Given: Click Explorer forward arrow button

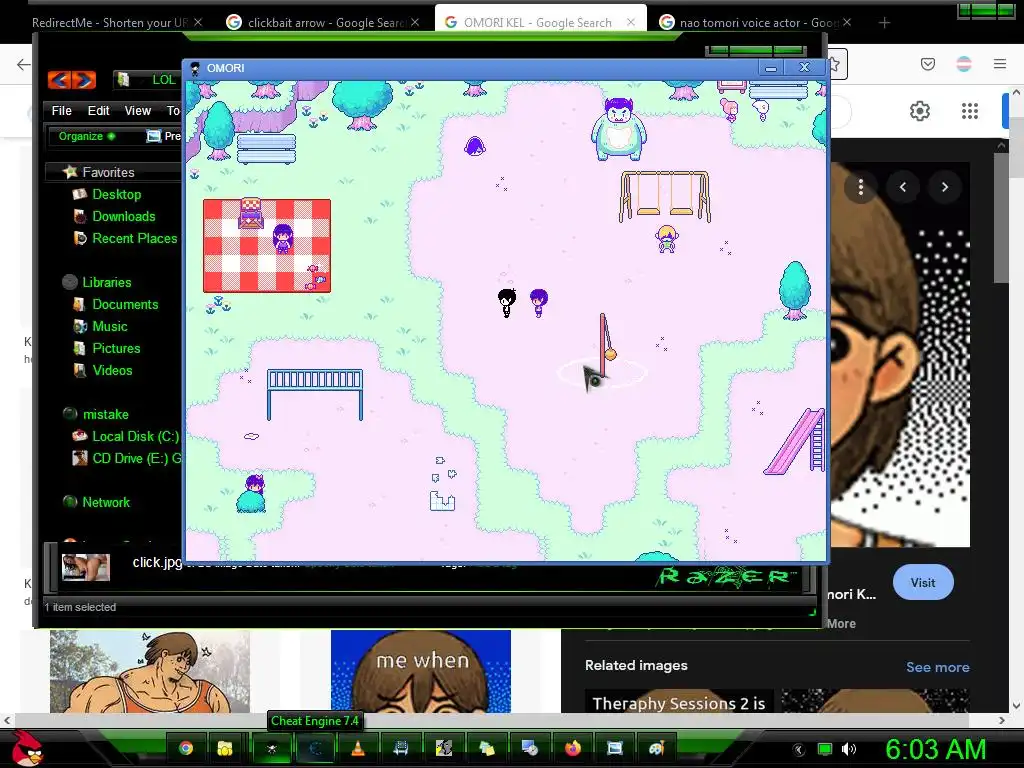Looking at the screenshot, I should point(84,80).
